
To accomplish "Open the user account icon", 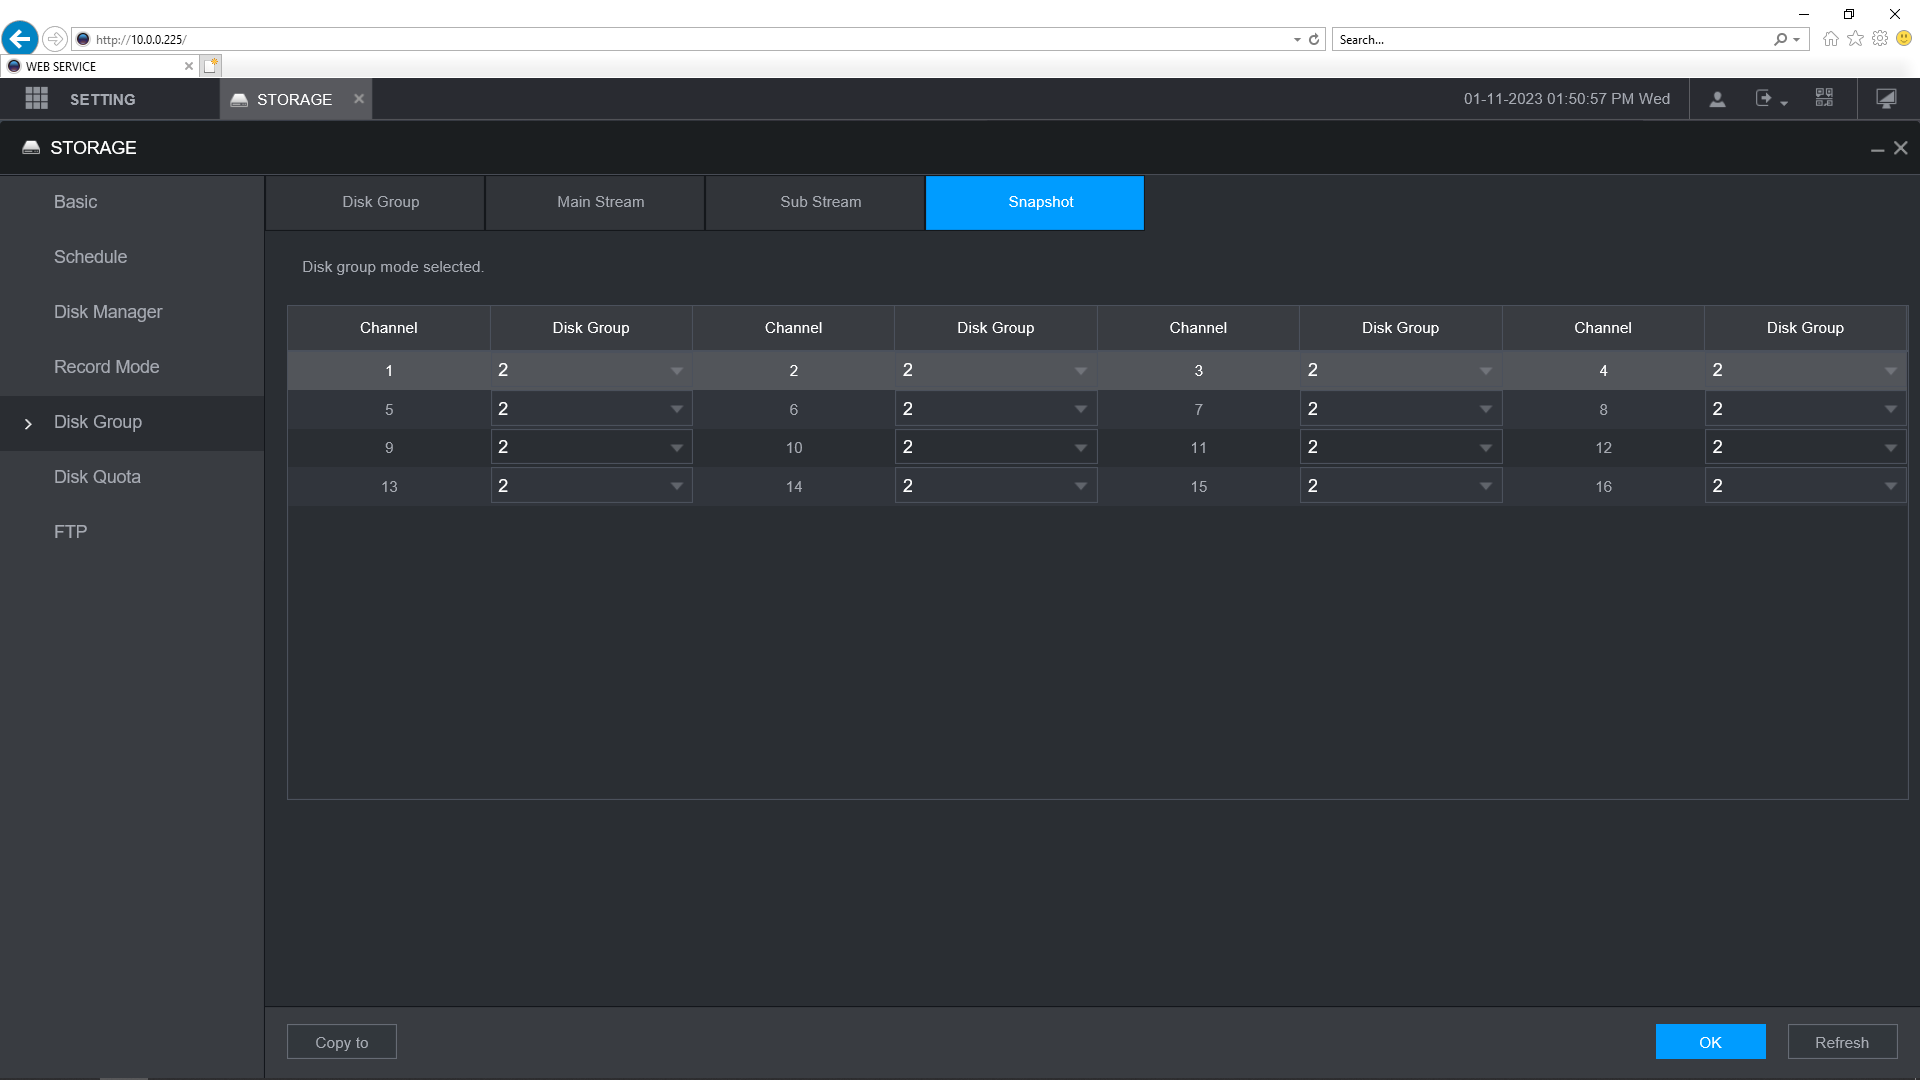I will click(1717, 99).
